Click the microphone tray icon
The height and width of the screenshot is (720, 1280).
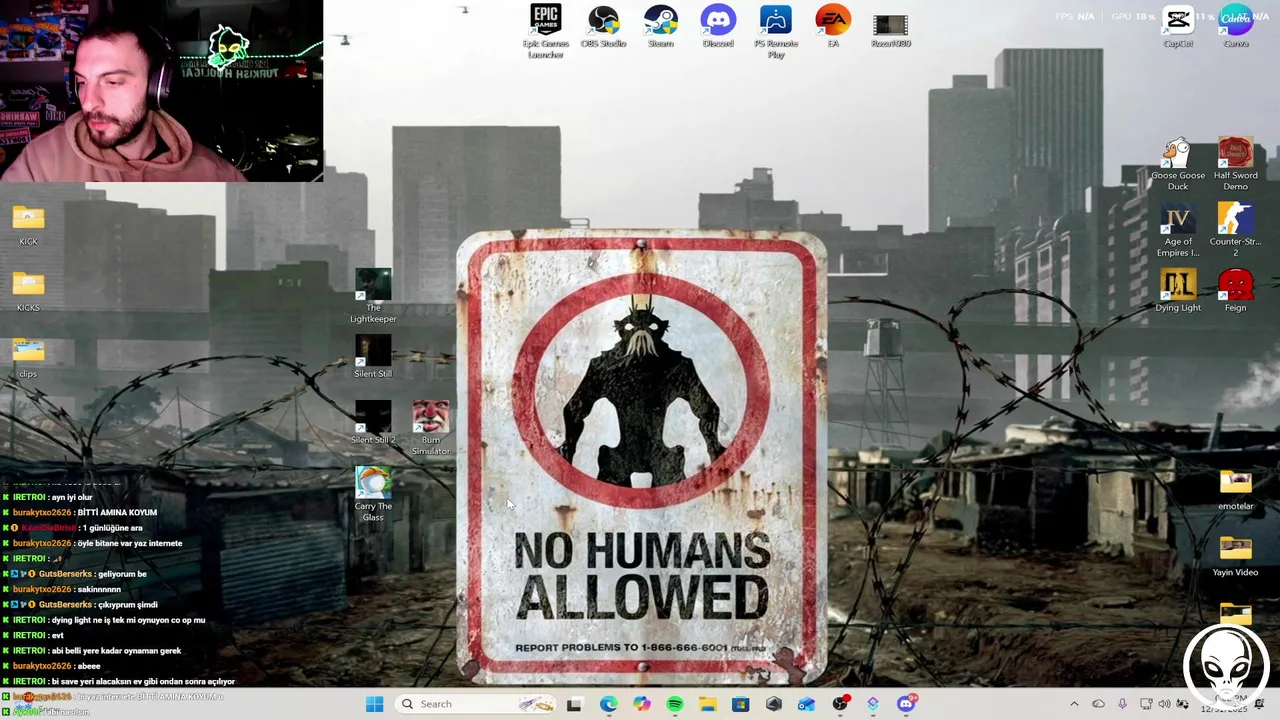coord(1123,704)
